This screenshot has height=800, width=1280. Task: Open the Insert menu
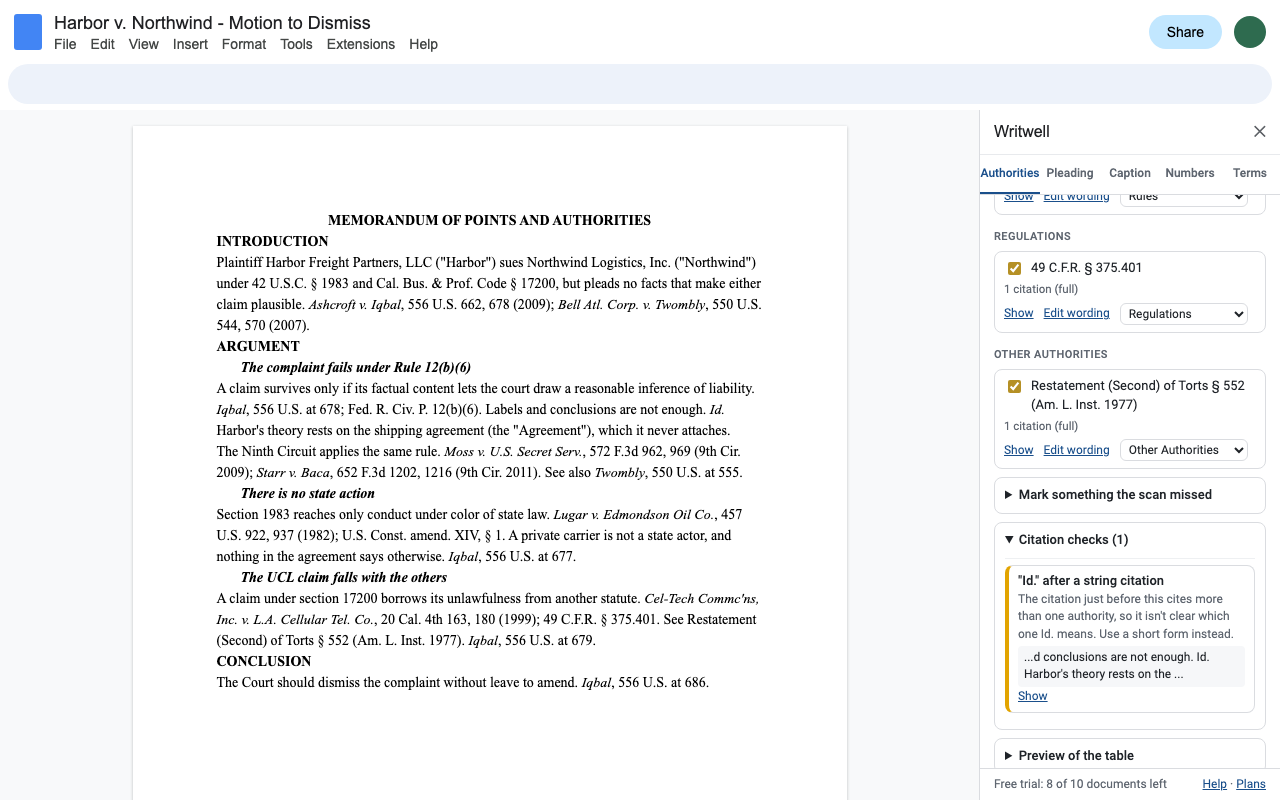190,44
